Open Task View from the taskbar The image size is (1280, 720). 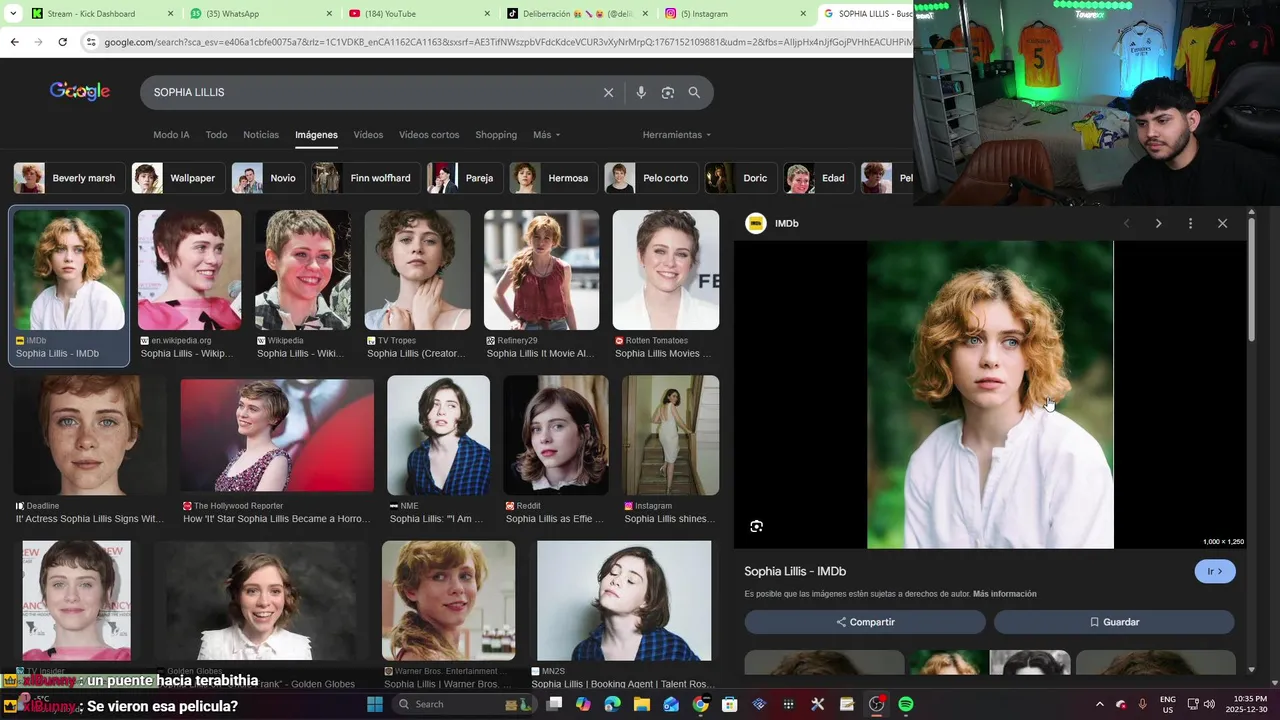[554, 704]
